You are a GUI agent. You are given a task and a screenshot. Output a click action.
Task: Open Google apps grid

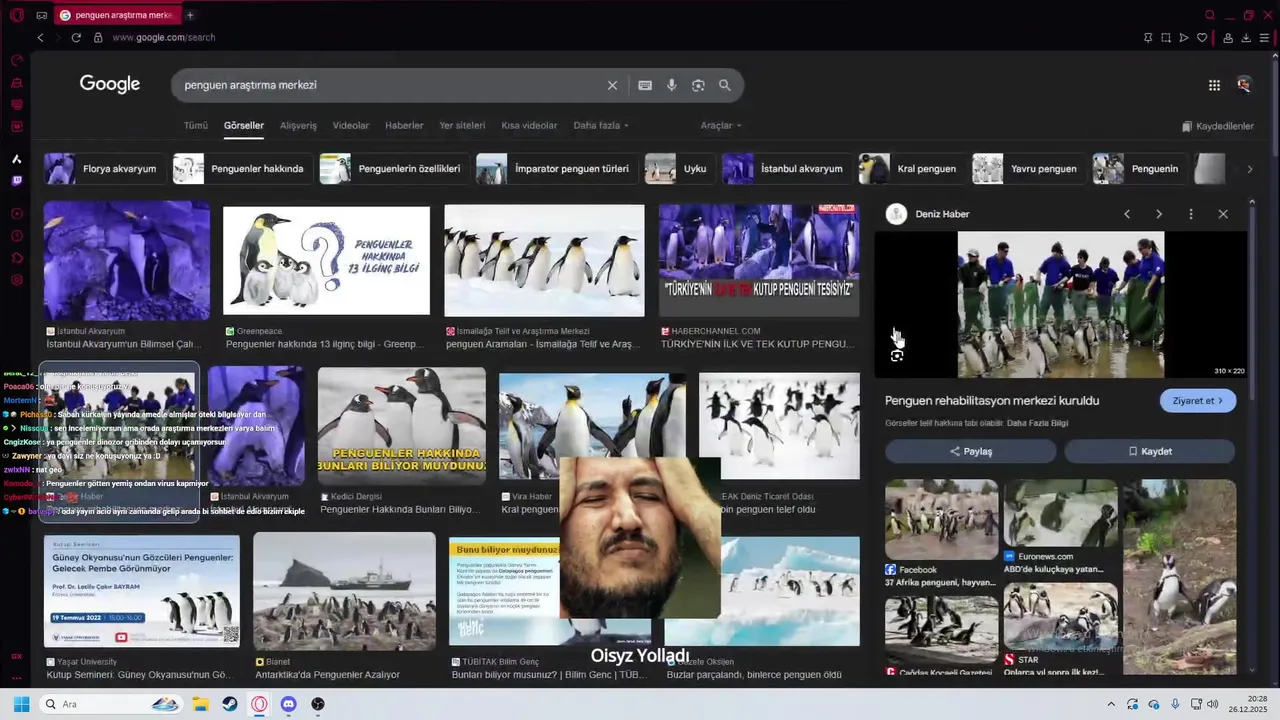[1214, 85]
